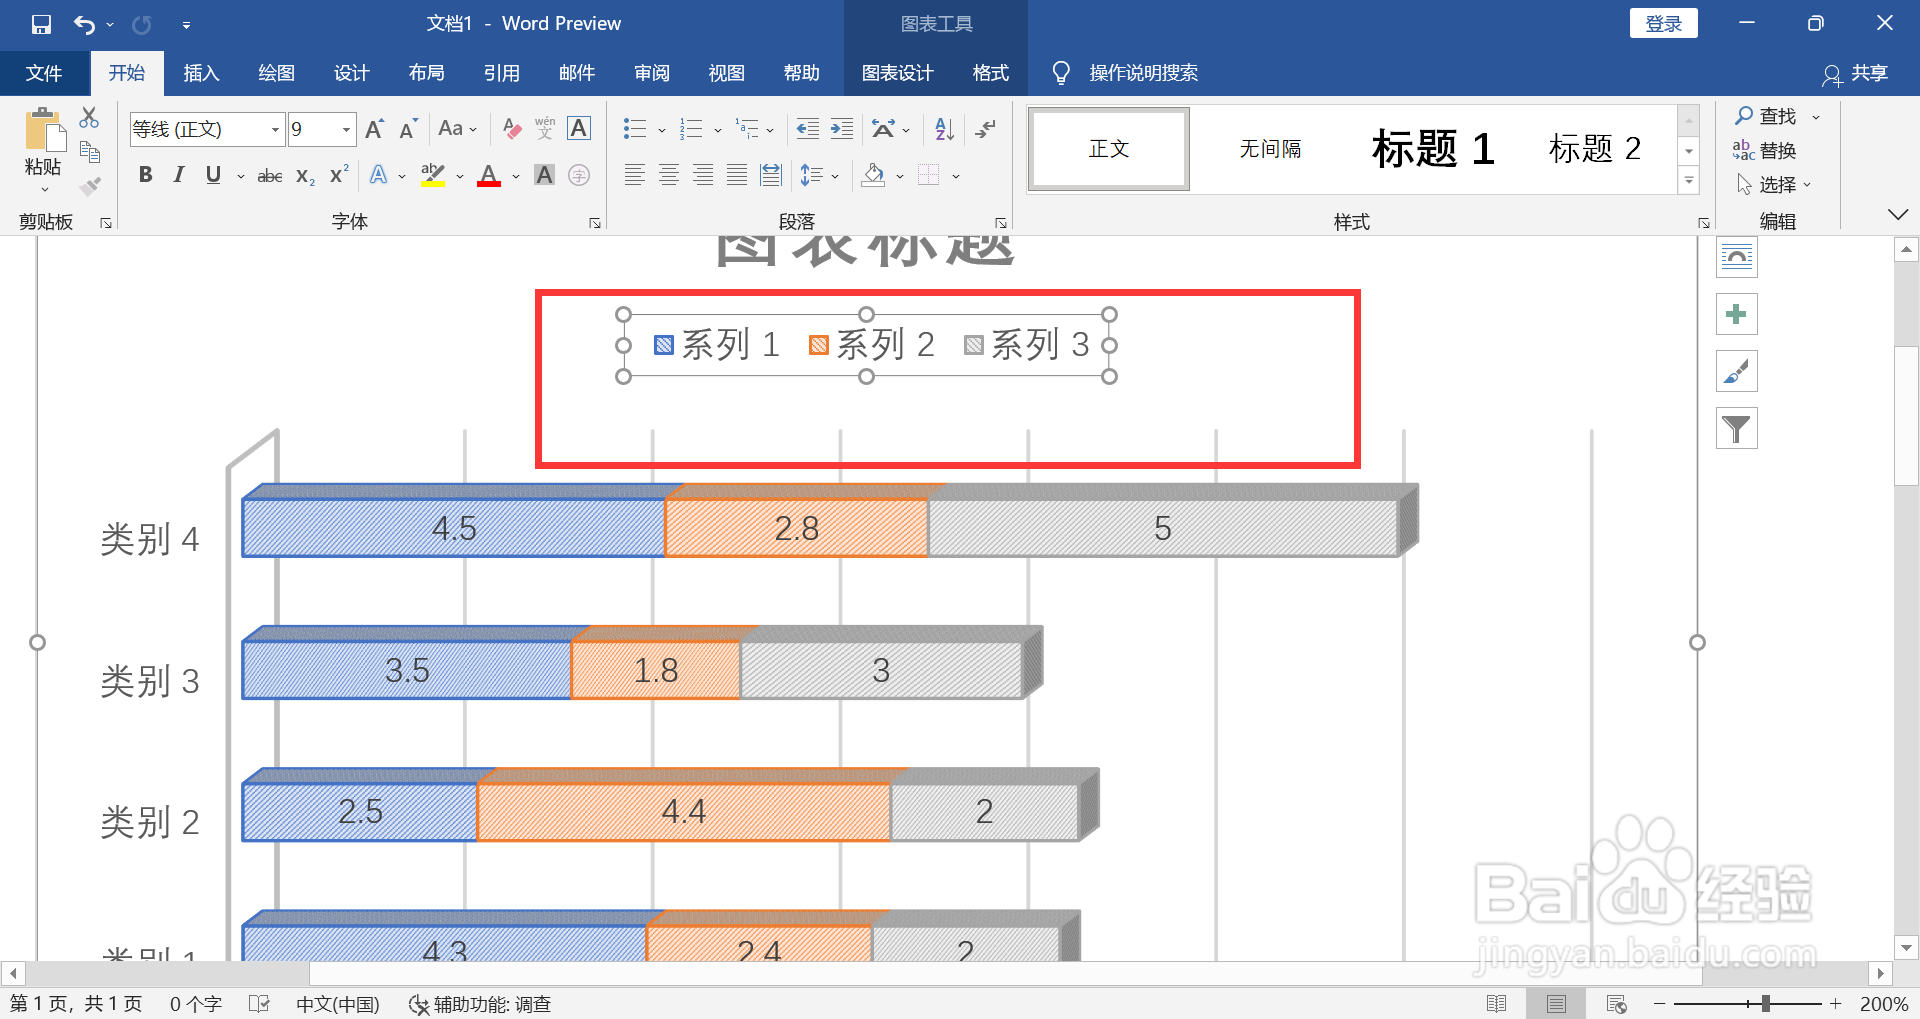This screenshot has height=1019, width=1920.
Task: Click the 替换 replace button
Action: tap(1765, 150)
